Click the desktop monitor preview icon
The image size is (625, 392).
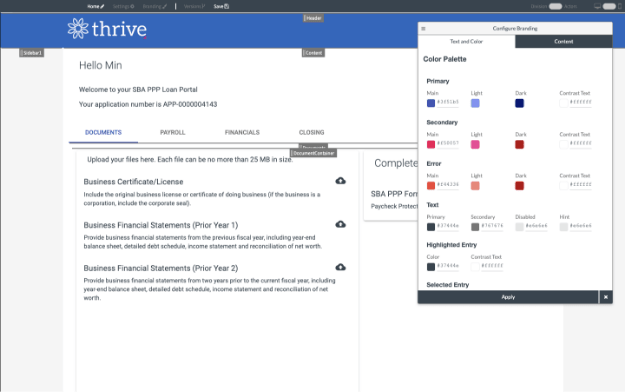pos(597,6)
